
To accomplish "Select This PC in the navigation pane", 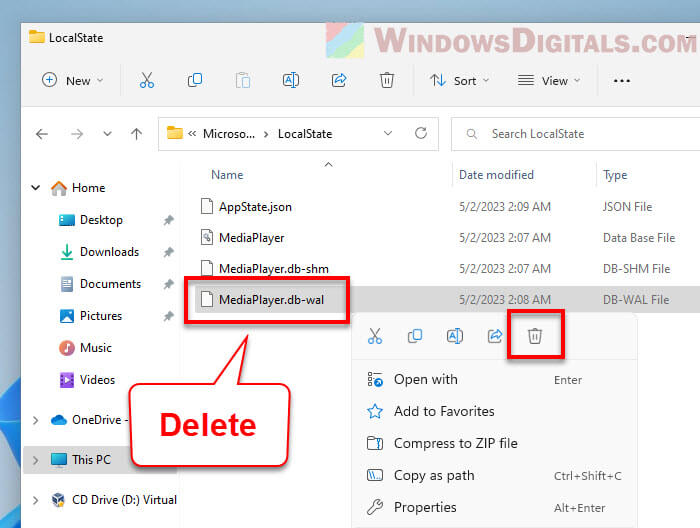I will pyautogui.click(x=92, y=460).
